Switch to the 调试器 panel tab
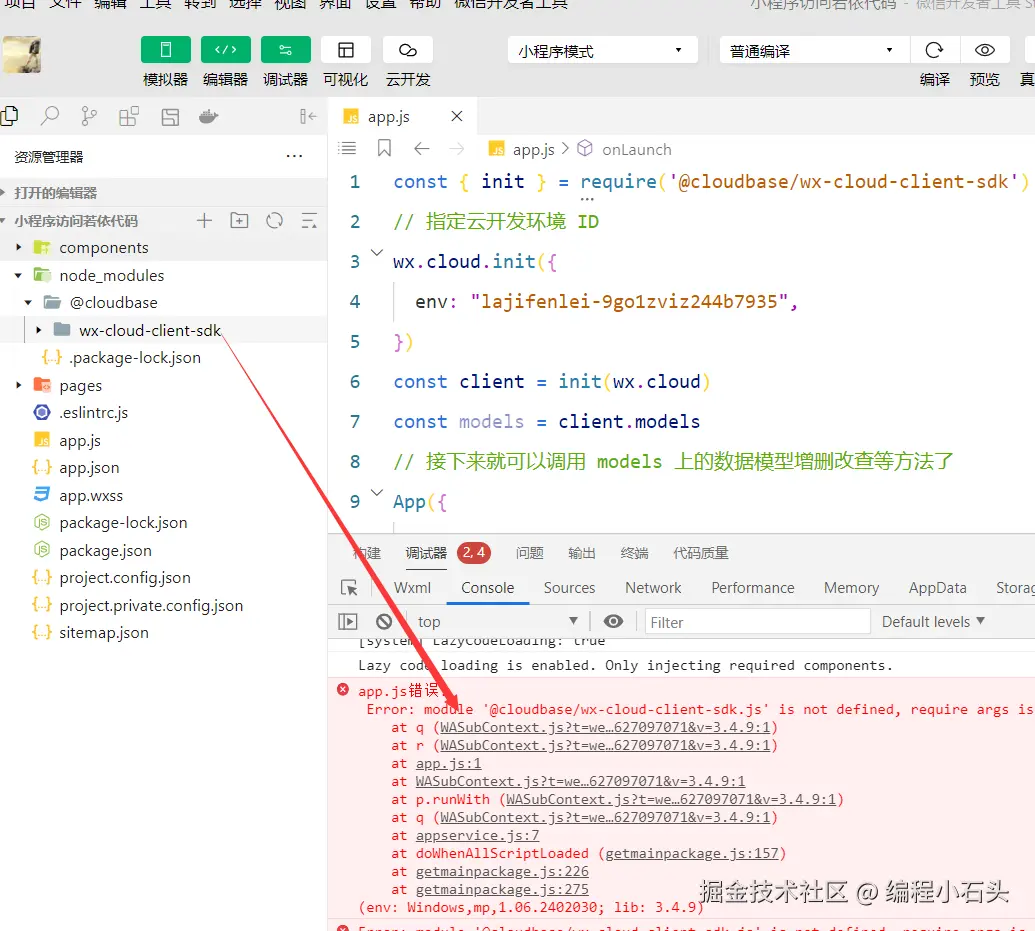 click(x=426, y=553)
